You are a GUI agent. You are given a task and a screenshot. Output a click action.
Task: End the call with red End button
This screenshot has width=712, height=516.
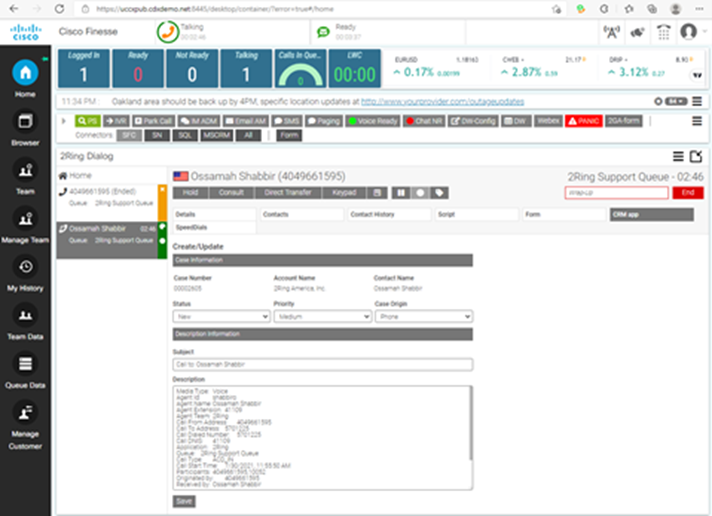[688, 193]
